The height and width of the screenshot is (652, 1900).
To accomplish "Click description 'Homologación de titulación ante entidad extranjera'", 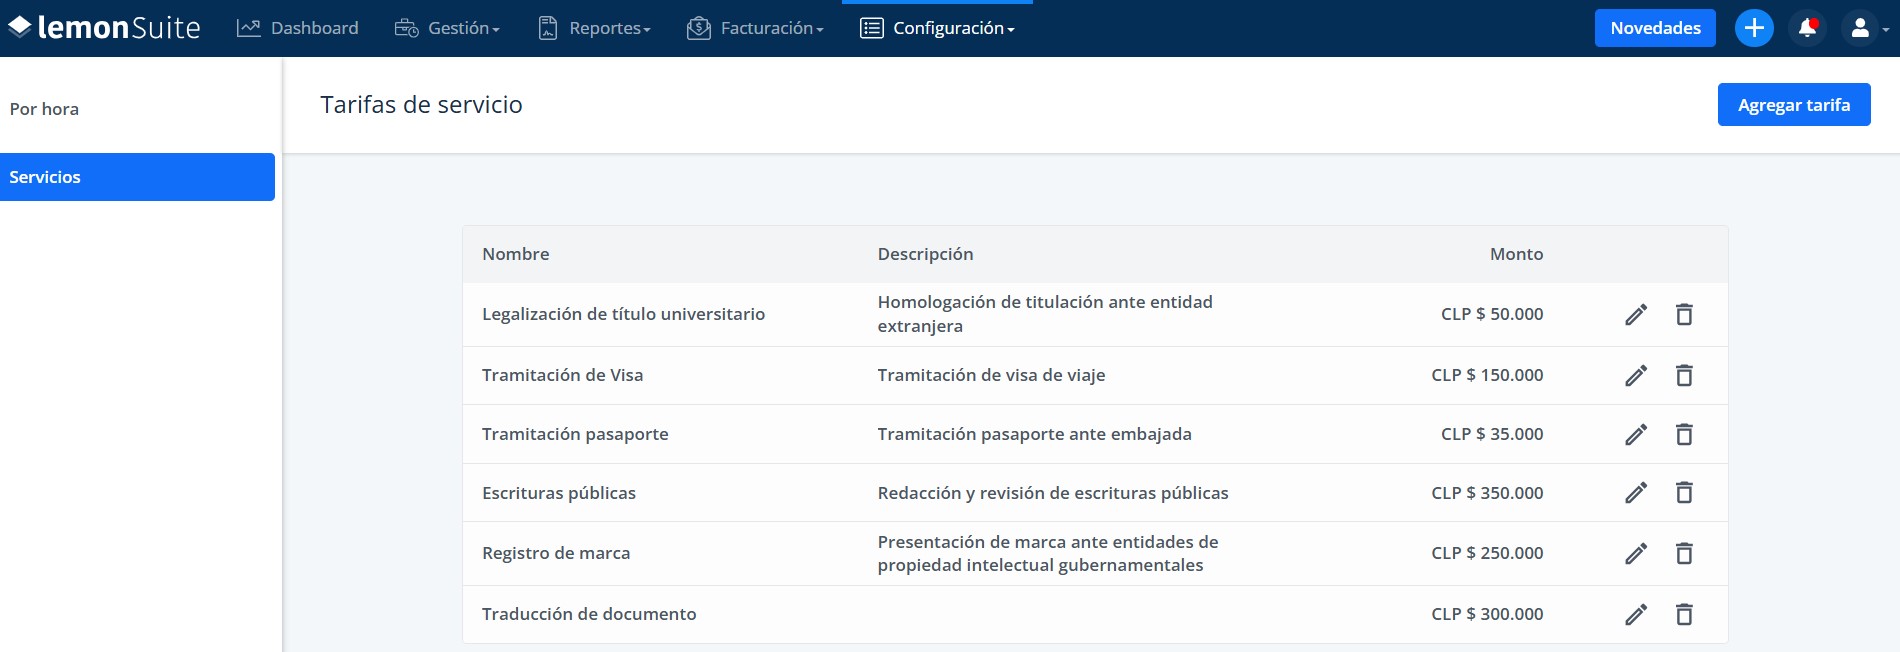I will 1045,314.
